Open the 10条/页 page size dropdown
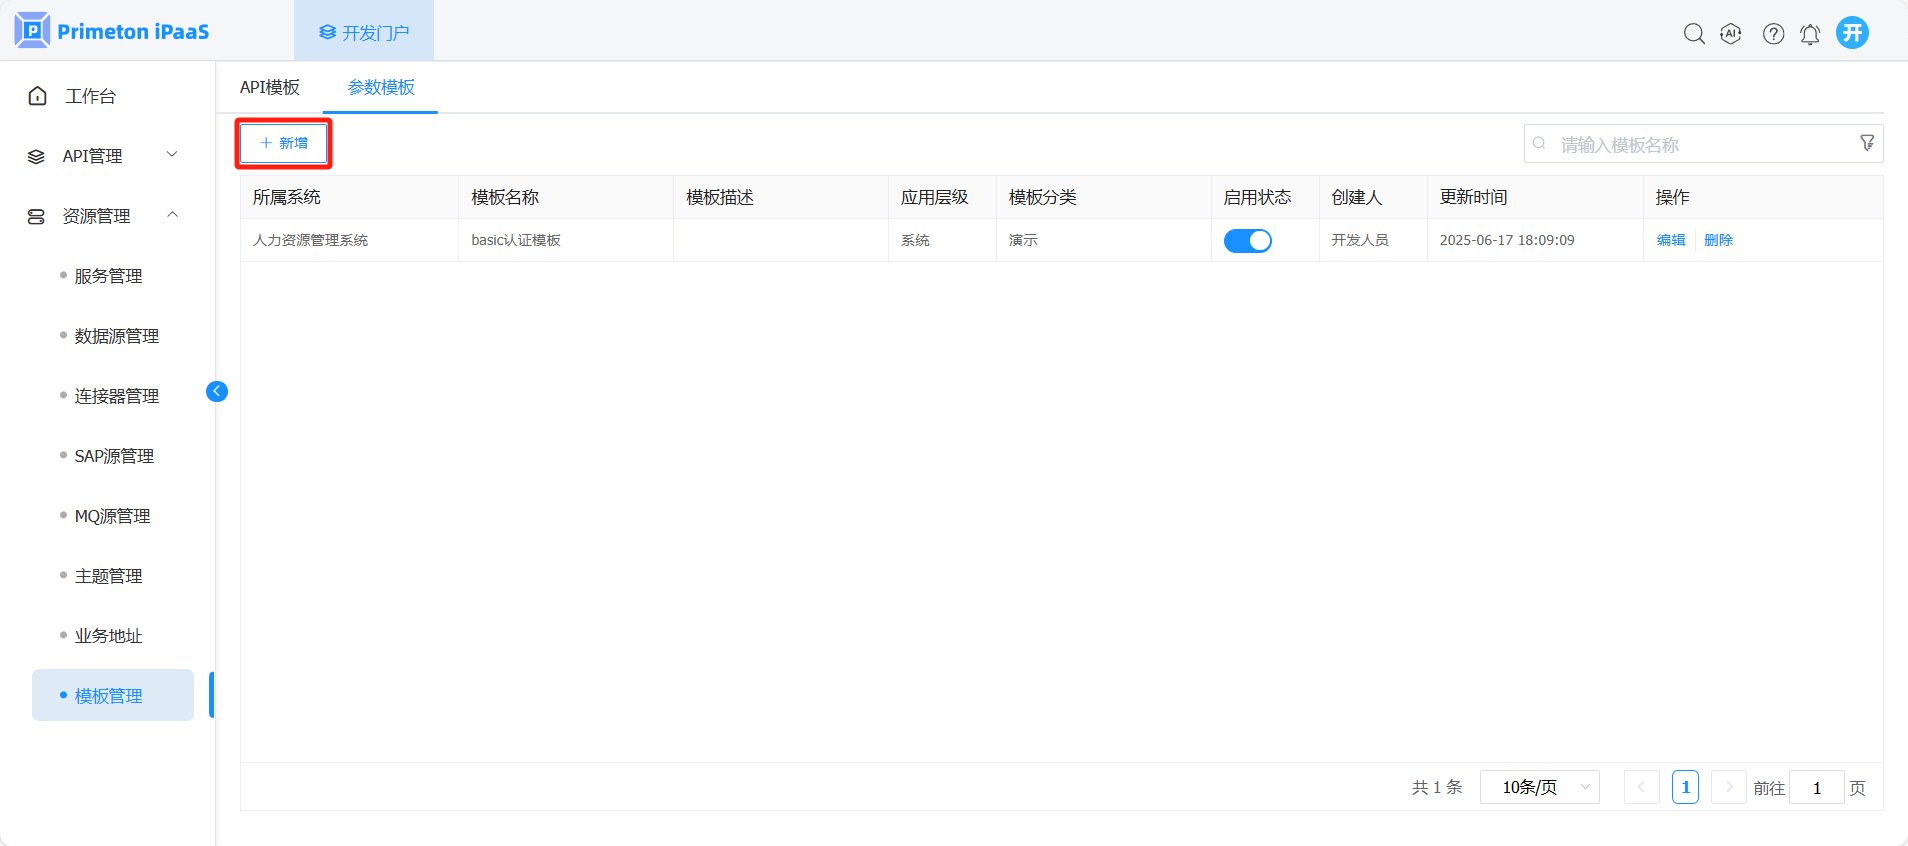 1540,787
